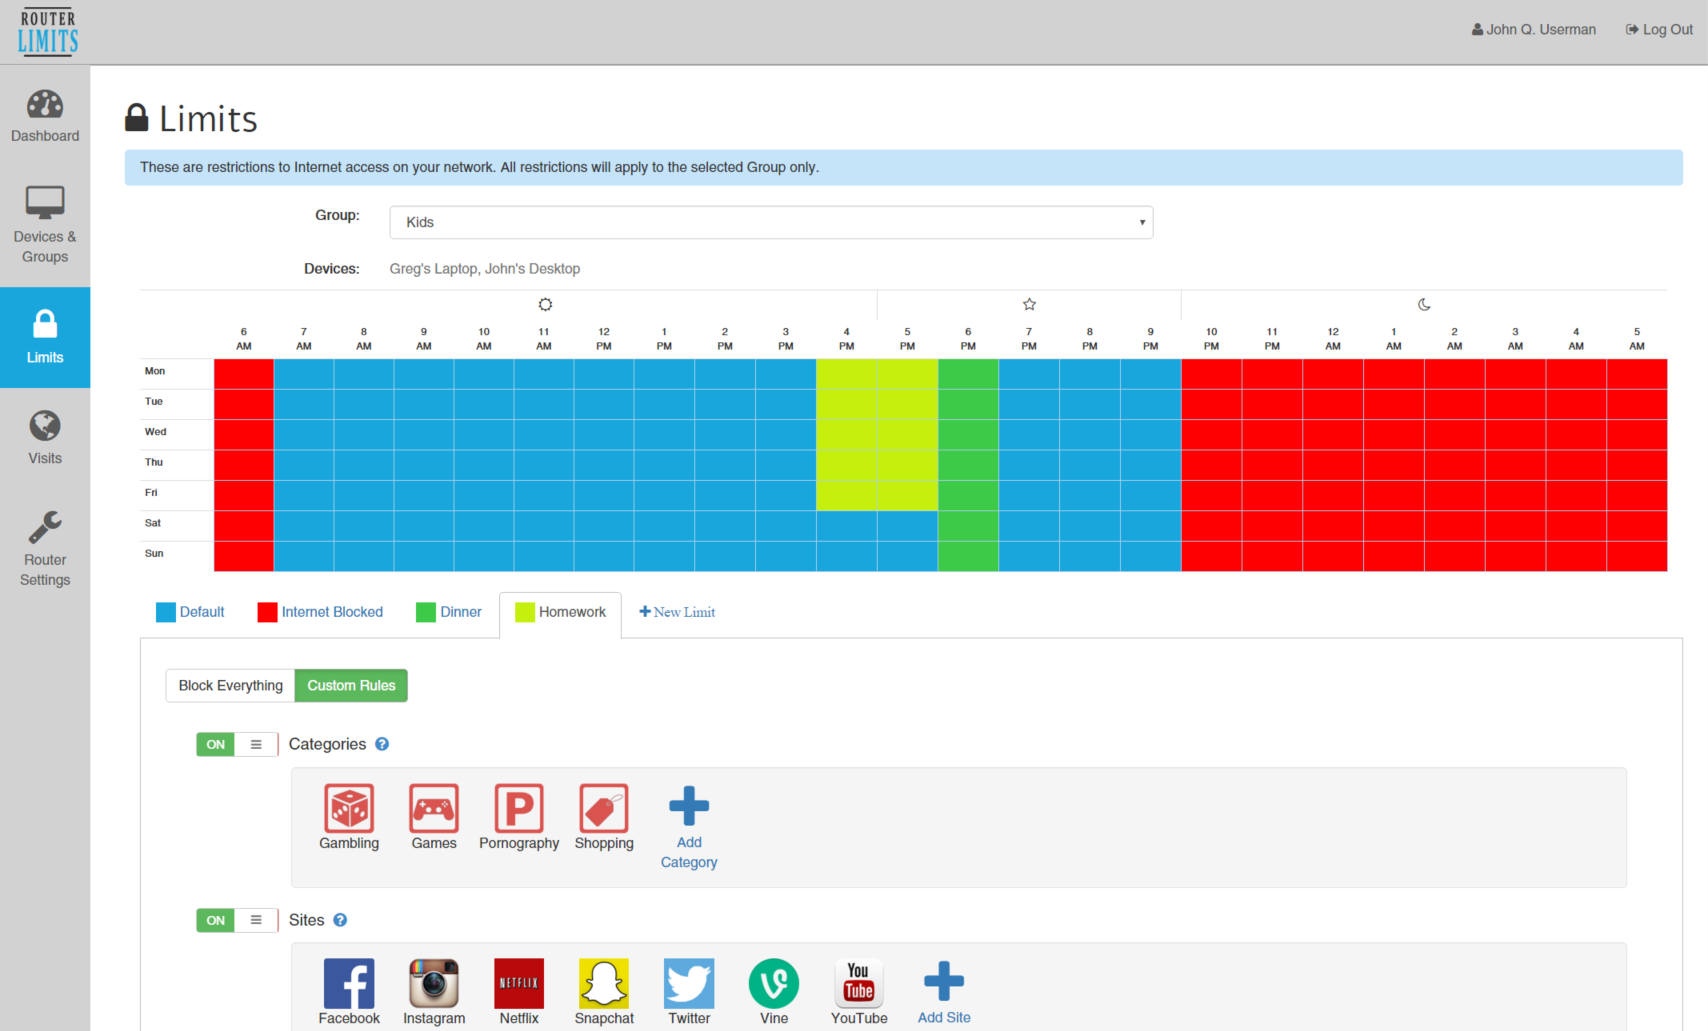Click the blue Default color swatch
Image resolution: width=1708 pixels, height=1031 pixels.
(166, 612)
